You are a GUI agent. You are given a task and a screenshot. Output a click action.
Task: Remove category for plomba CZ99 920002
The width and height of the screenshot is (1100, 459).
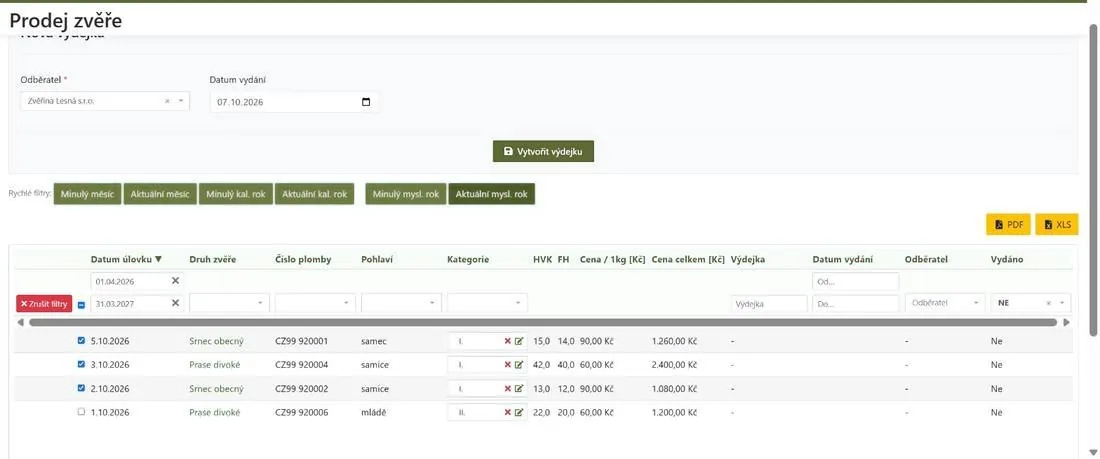tap(507, 389)
